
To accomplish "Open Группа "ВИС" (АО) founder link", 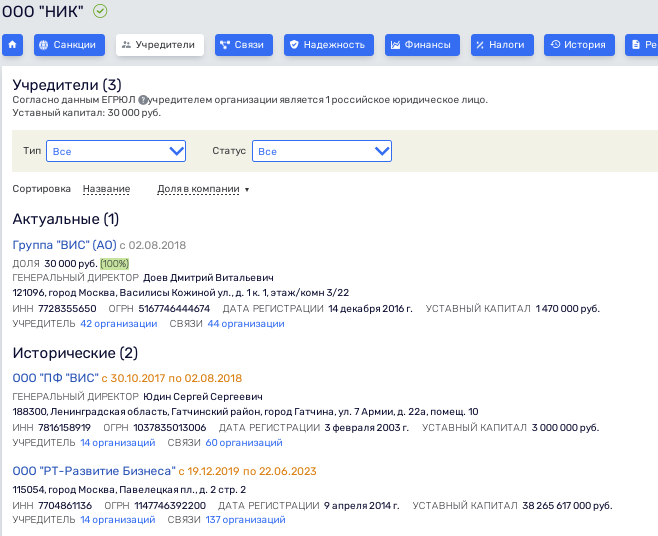I will 65,245.
